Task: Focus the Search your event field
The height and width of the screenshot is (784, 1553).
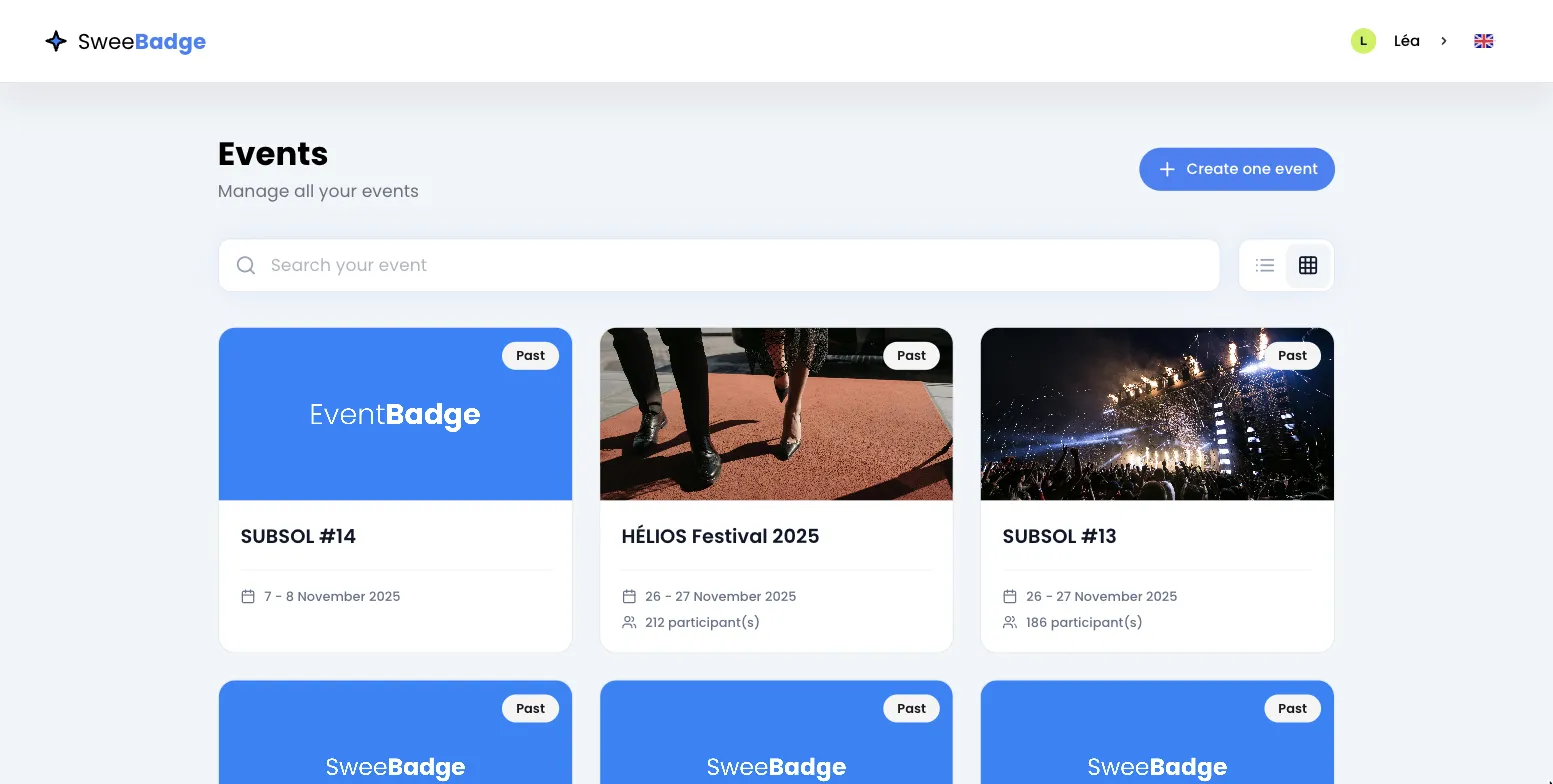Action: [719, 265]
